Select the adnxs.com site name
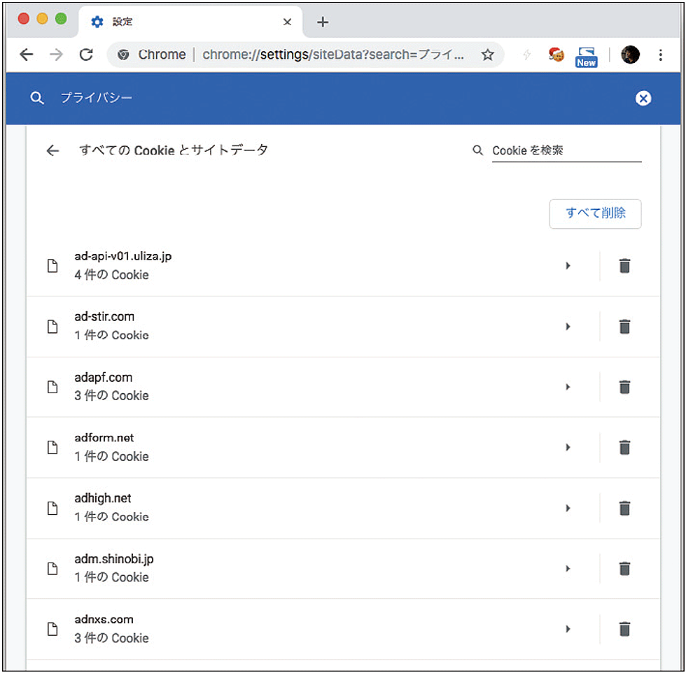The image size is (686, 673). pos(104,619)
